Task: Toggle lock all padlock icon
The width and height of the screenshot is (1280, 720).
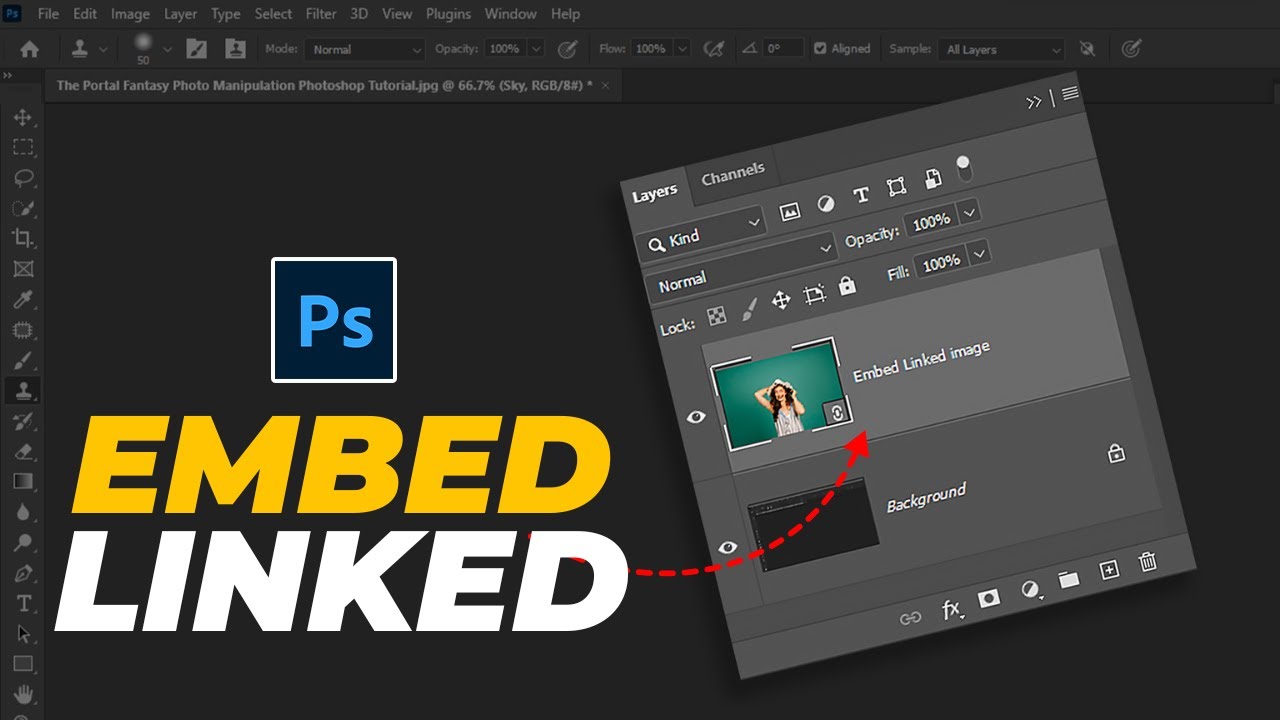Action: click(847, 286)
